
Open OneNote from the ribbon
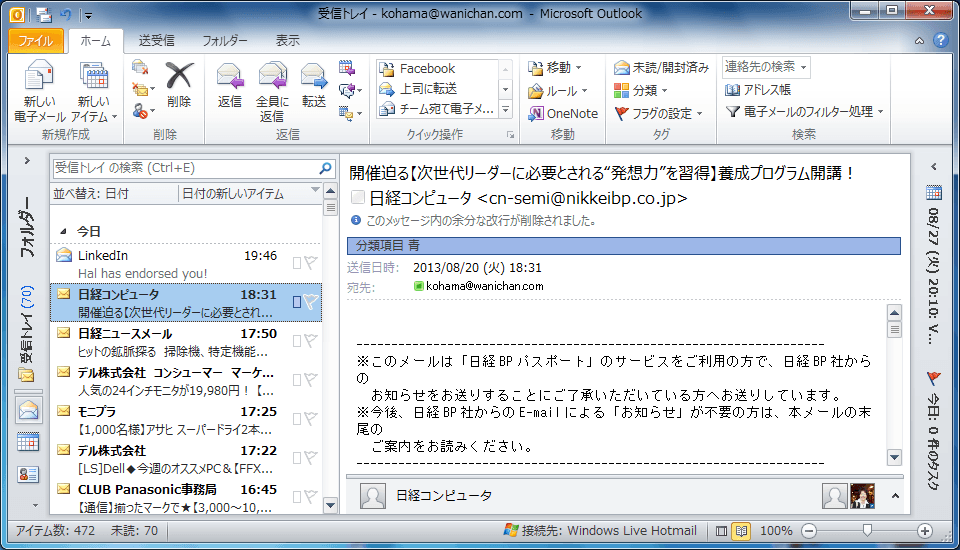(563, 113)
